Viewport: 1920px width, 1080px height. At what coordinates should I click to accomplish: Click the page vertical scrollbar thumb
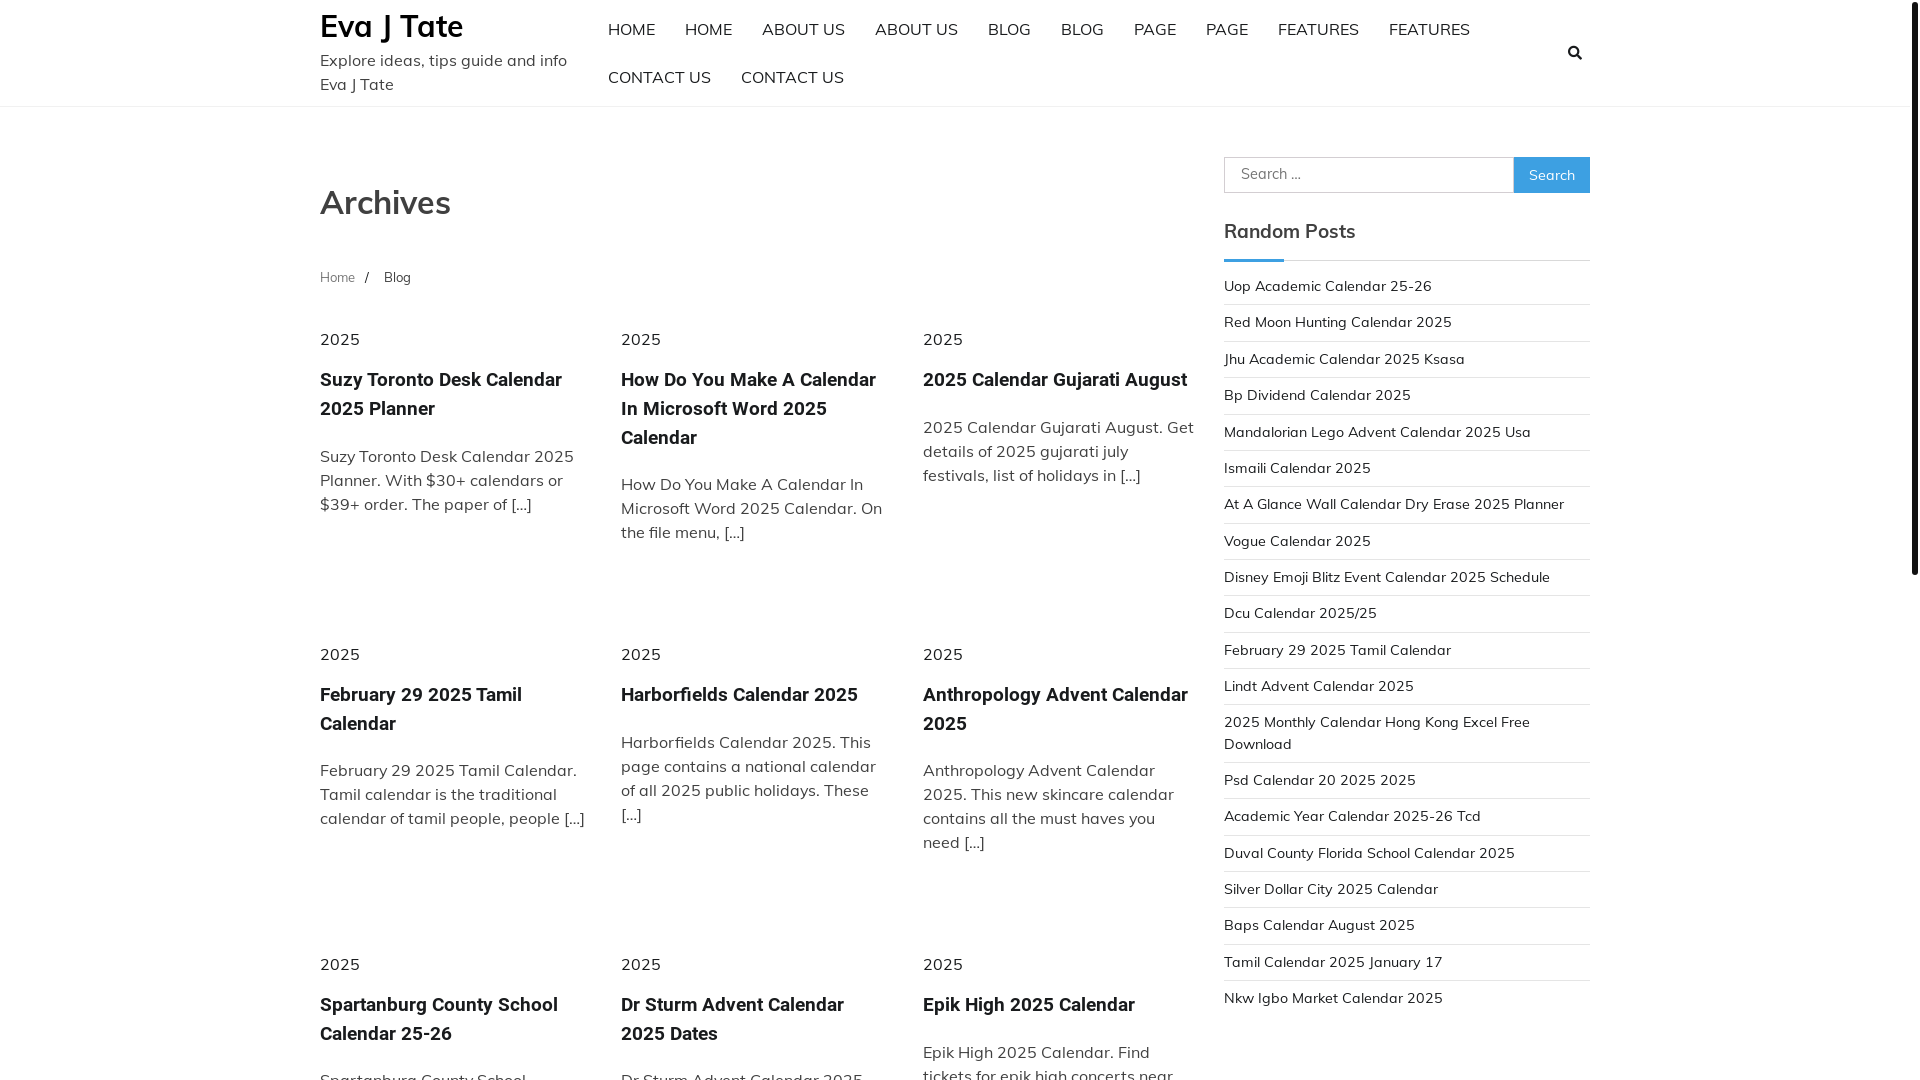(1914, 288)
